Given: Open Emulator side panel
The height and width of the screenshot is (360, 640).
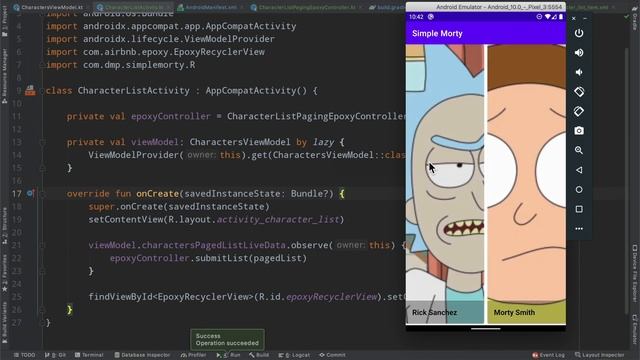Looking at the screenshot, I should (x=635, y=330).
